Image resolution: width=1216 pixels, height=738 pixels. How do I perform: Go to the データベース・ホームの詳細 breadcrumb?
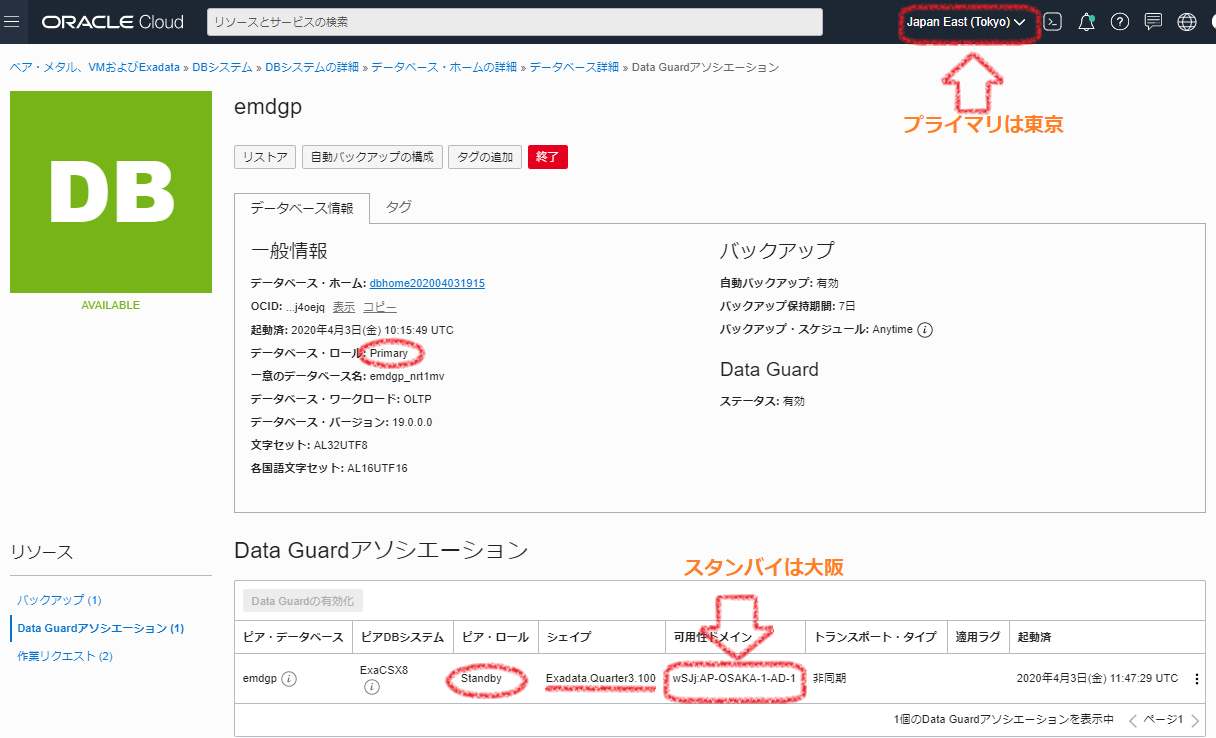pos(444,67)
